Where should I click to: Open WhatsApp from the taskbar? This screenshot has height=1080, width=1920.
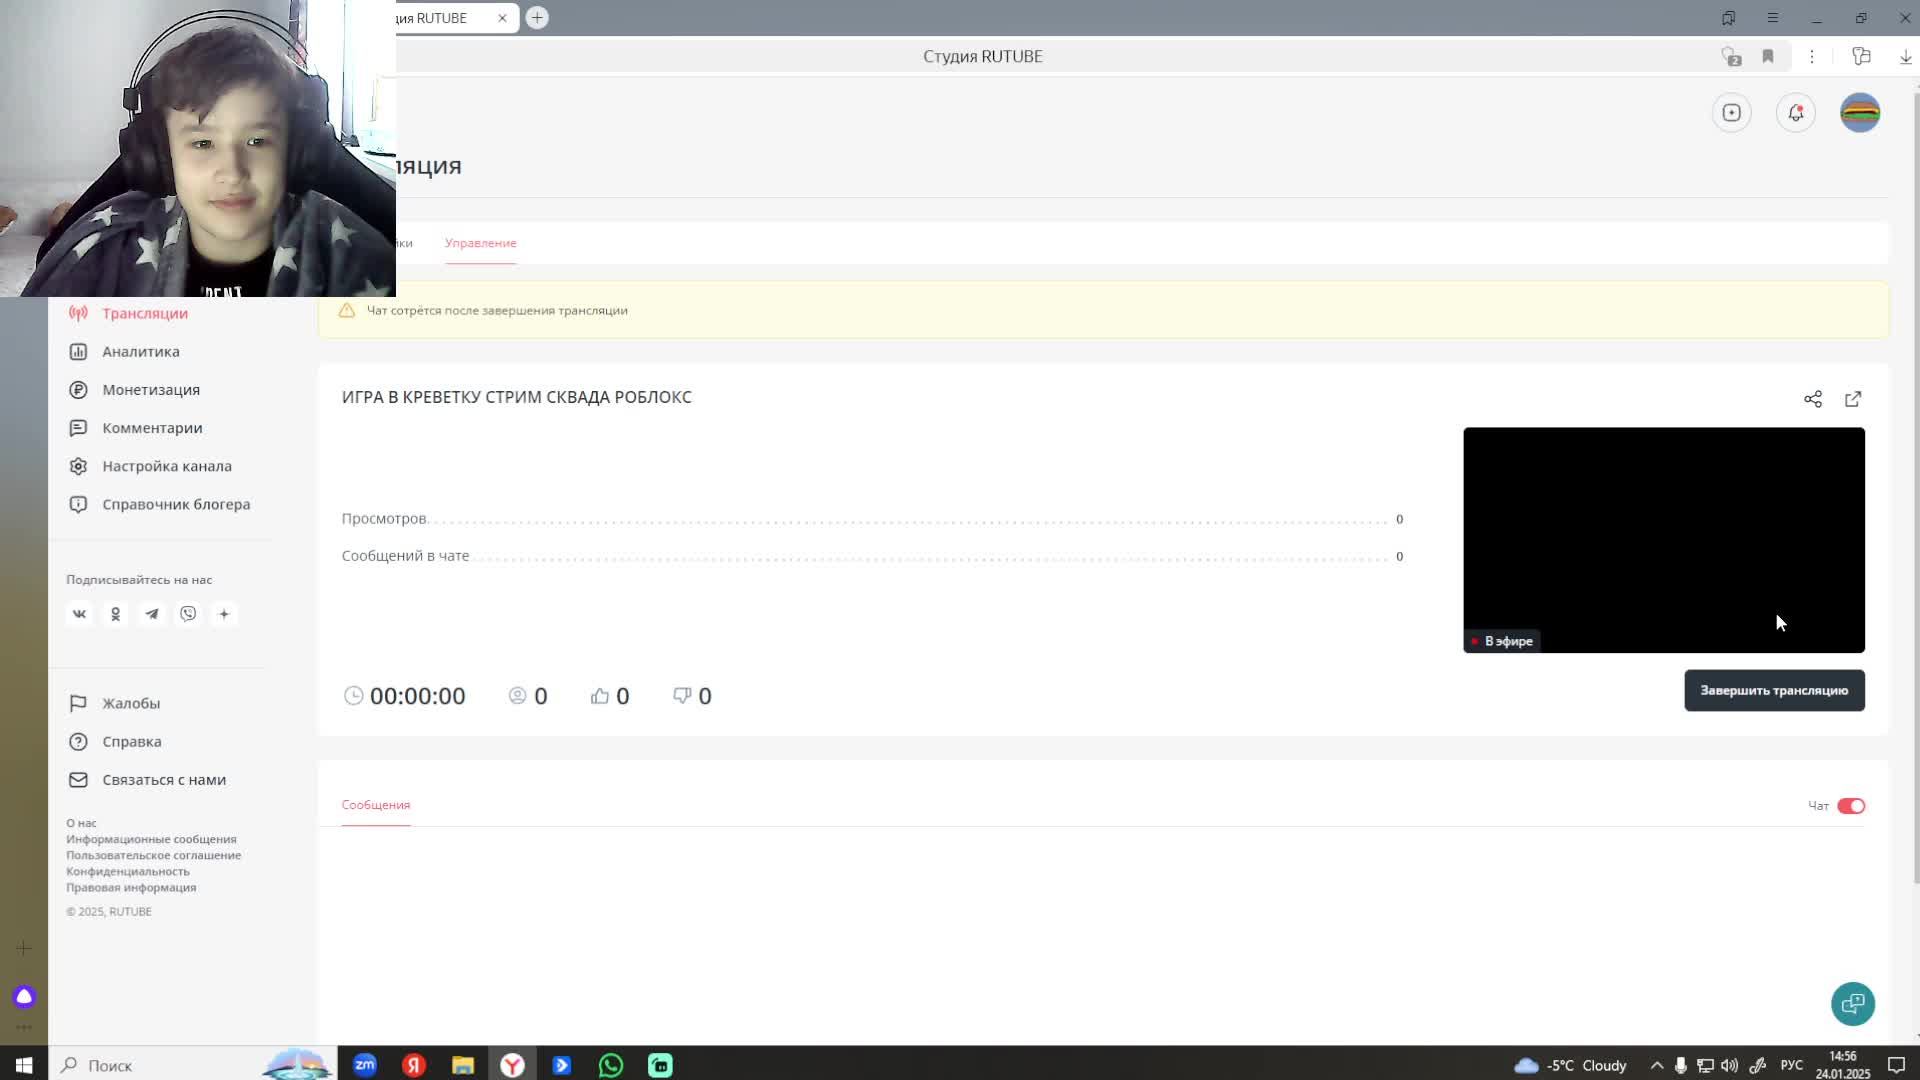(611, 1065)
